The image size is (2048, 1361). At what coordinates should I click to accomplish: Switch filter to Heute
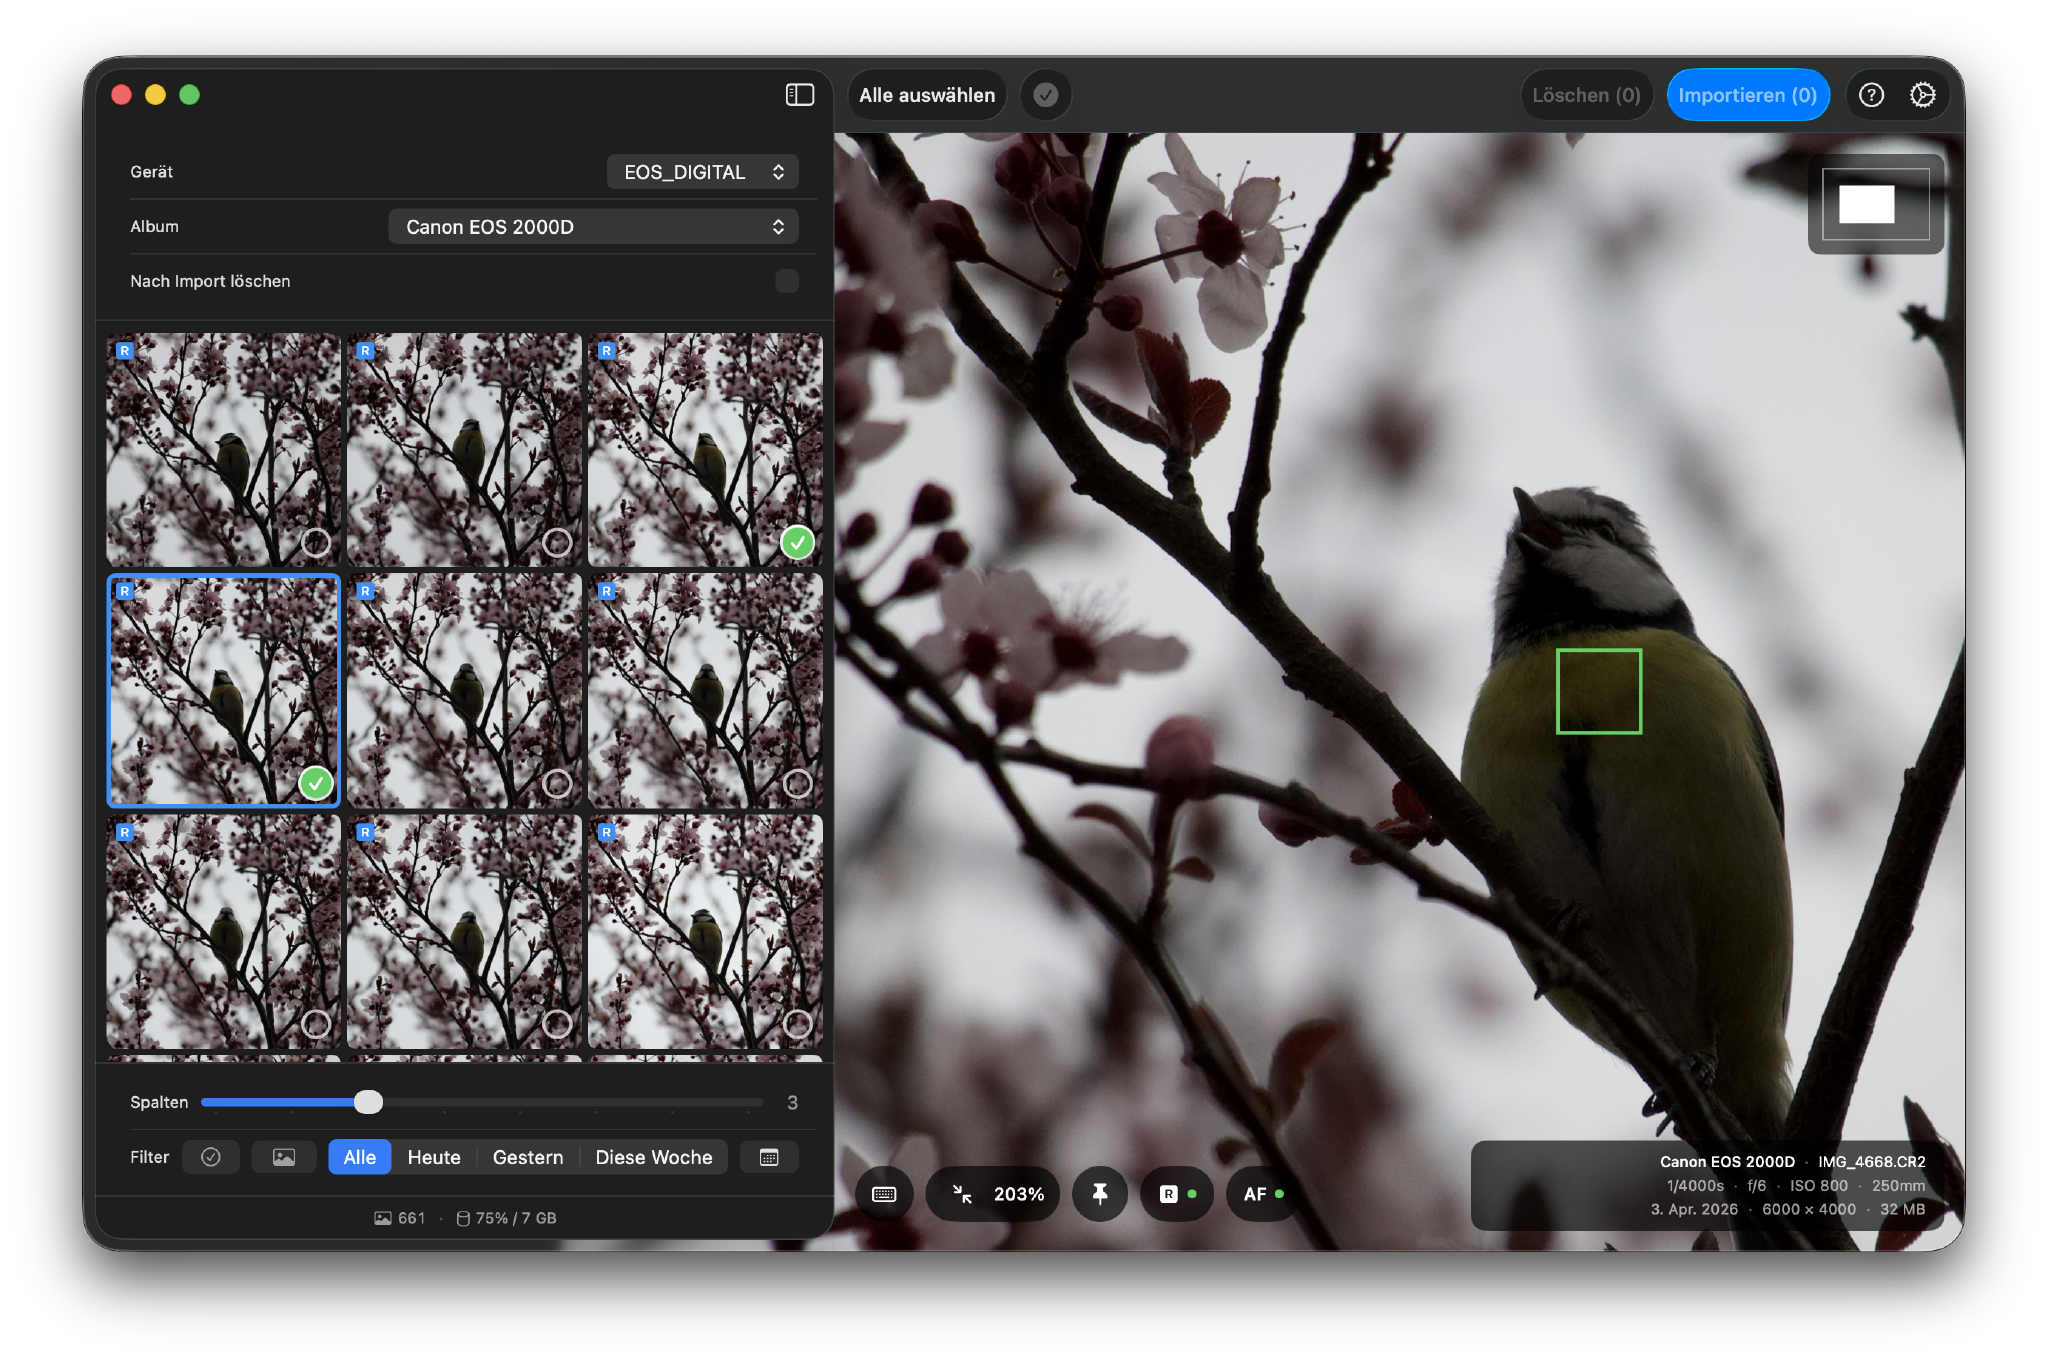433,1156
